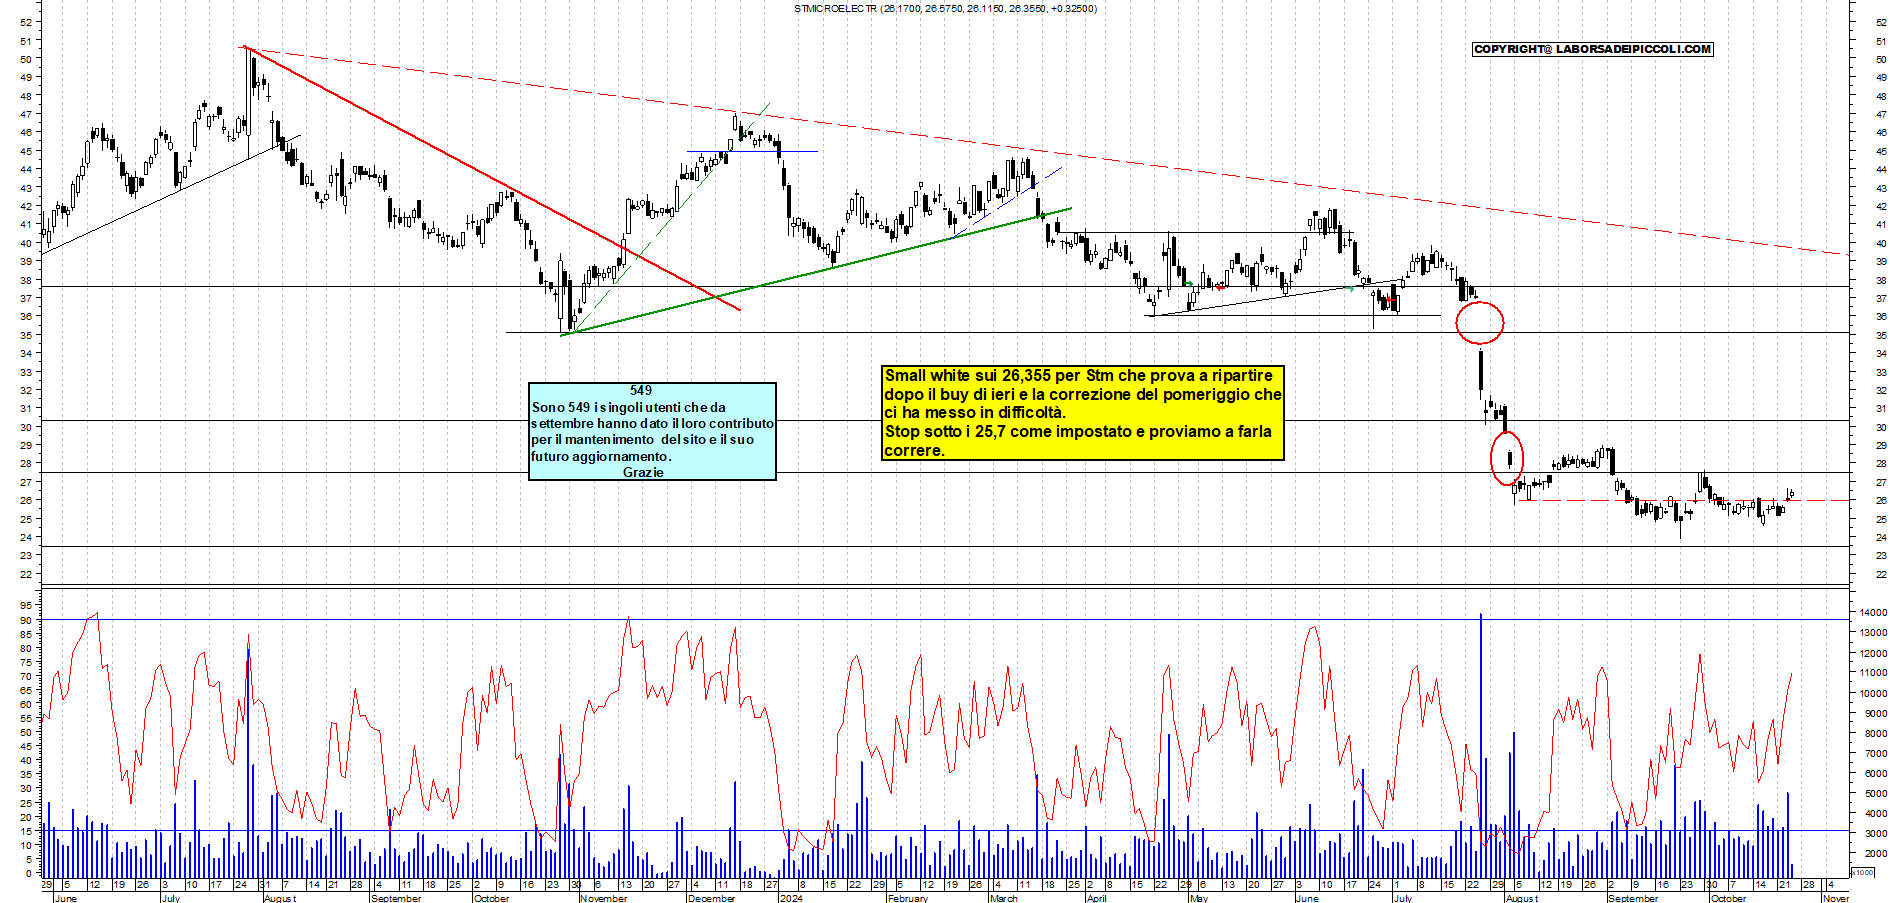The width and height of the screenshot is (1890, 903).
Task: Click the 'February' month label on time axis
Action: click(x=908, y=898)
